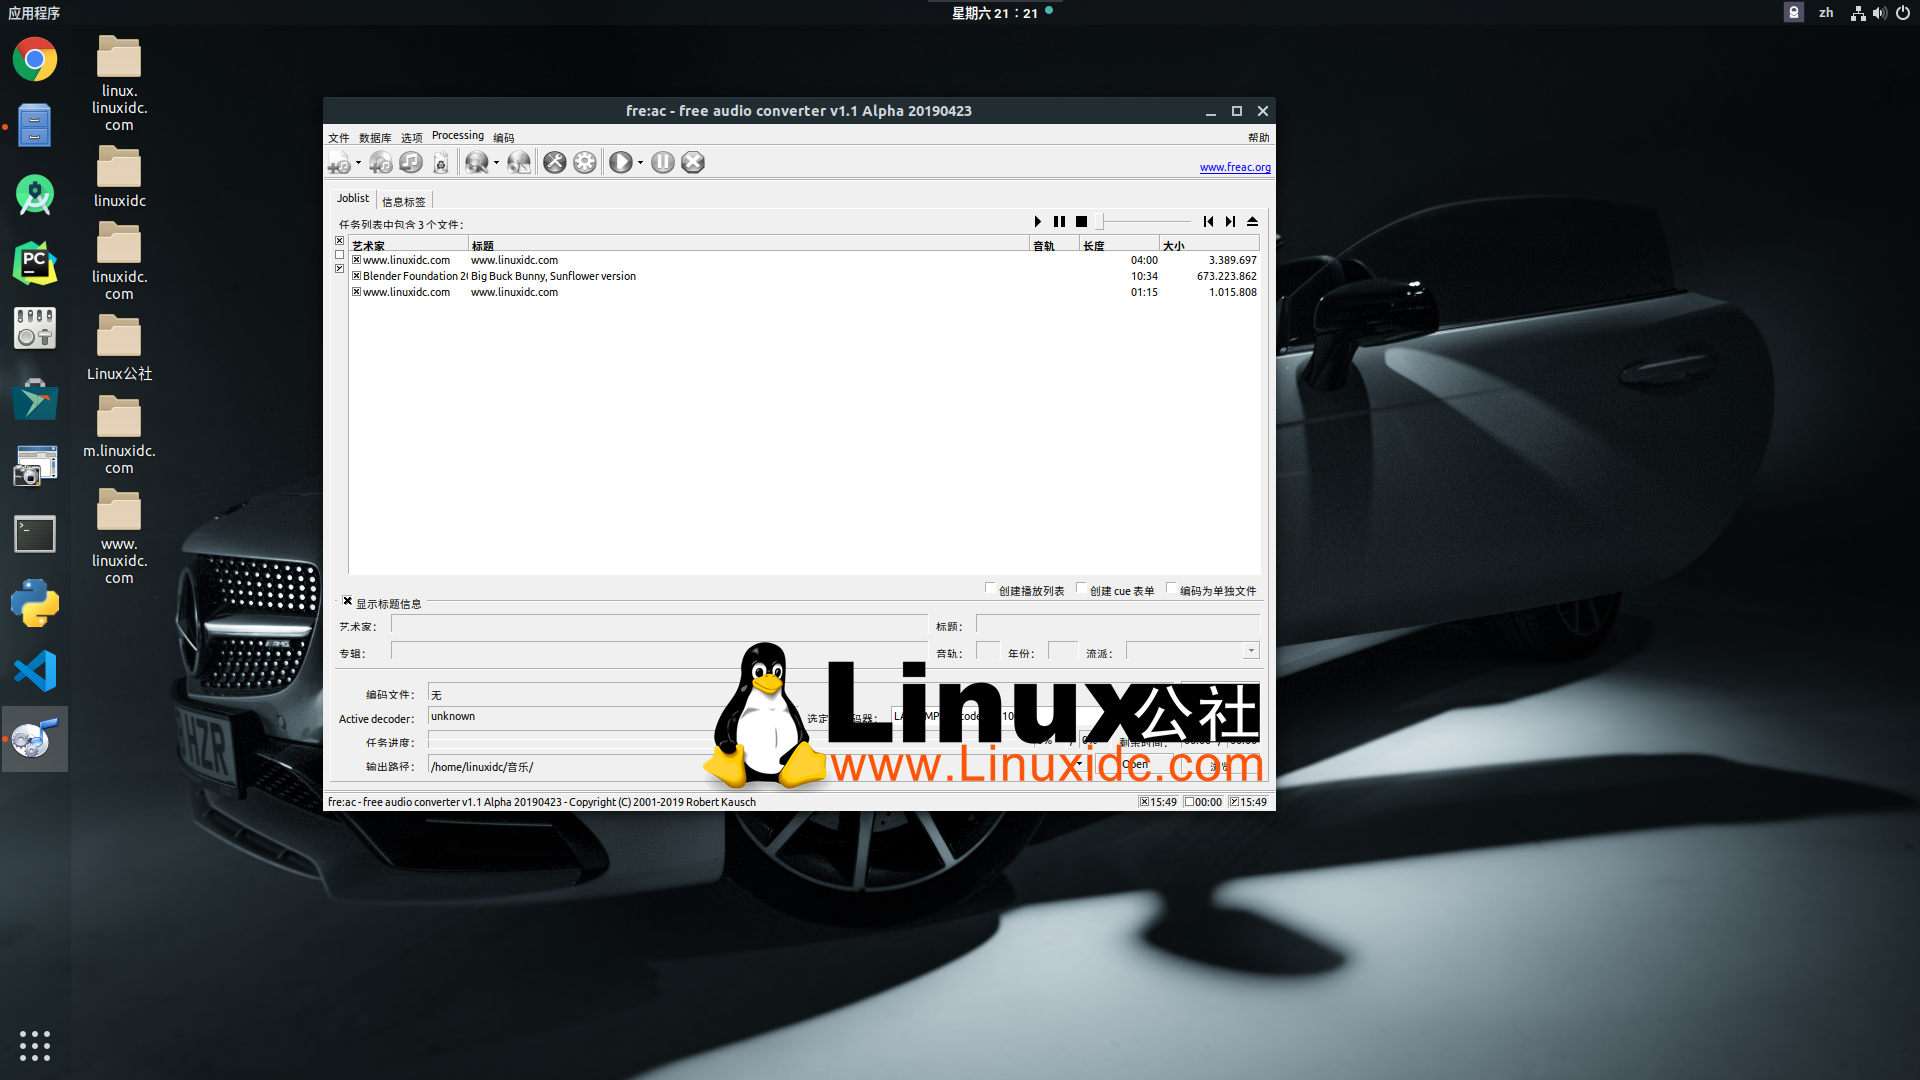1920x1080 pixels.
Task: Expand the encoding start dropdown arrow
Action: (641, 162)
